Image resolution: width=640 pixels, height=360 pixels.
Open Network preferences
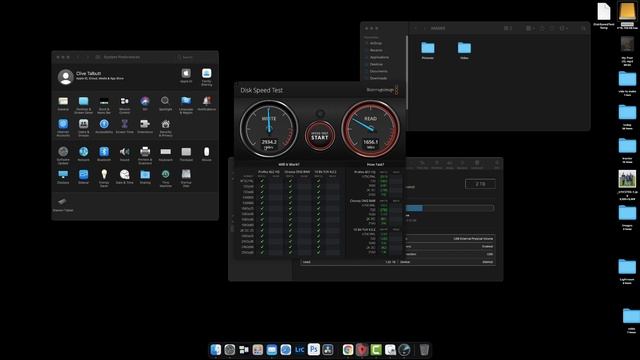tap(83, 154)
